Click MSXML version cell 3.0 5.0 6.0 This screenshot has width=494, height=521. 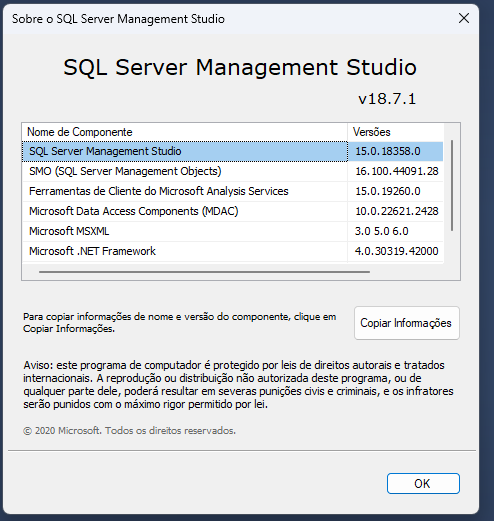(x=381, y=231)
